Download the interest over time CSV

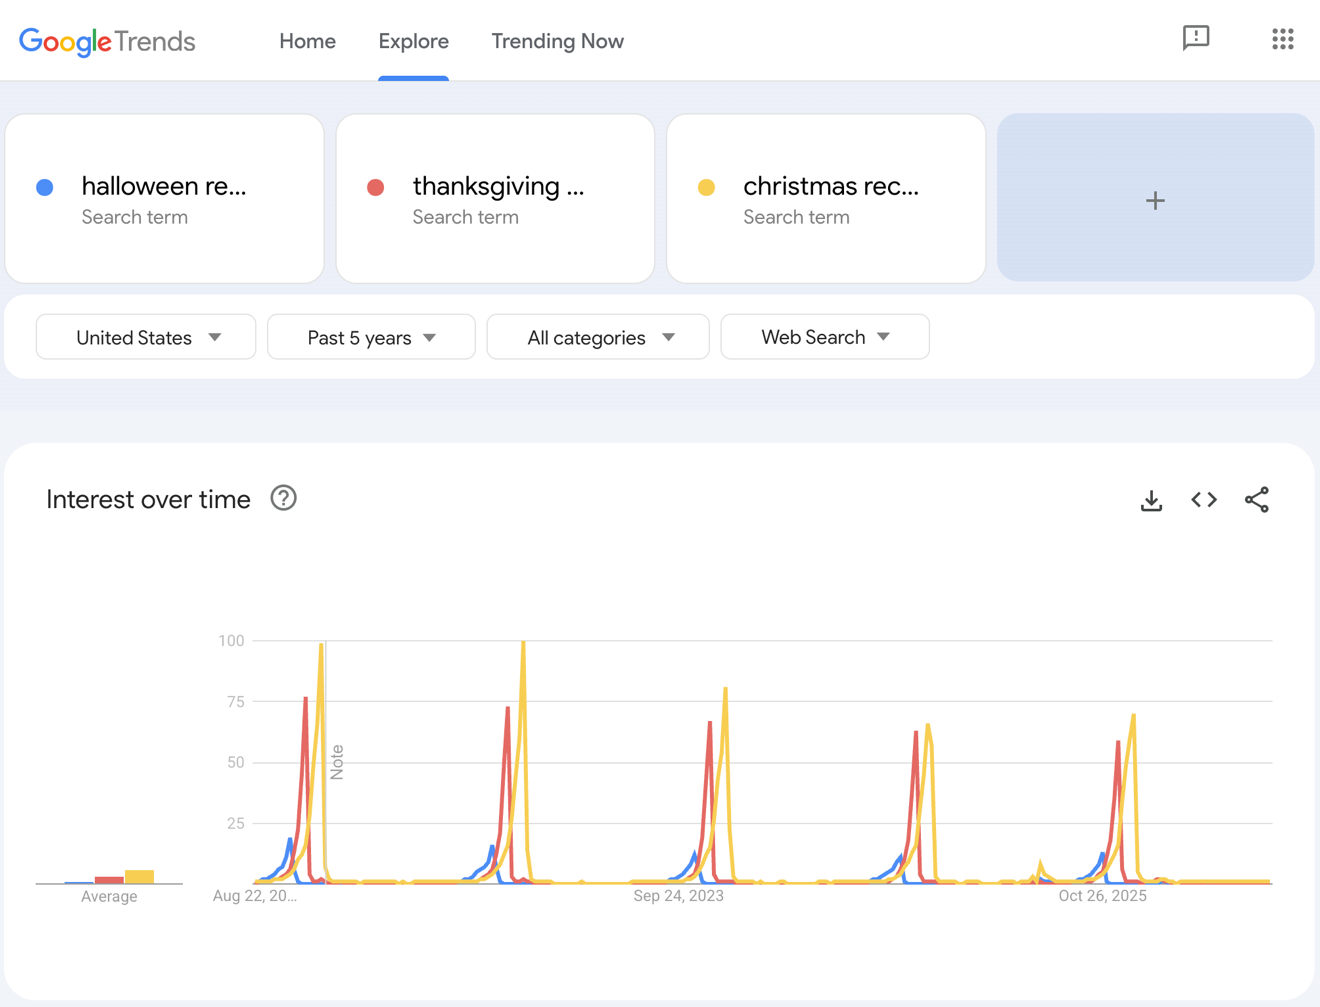(1151, 500)
